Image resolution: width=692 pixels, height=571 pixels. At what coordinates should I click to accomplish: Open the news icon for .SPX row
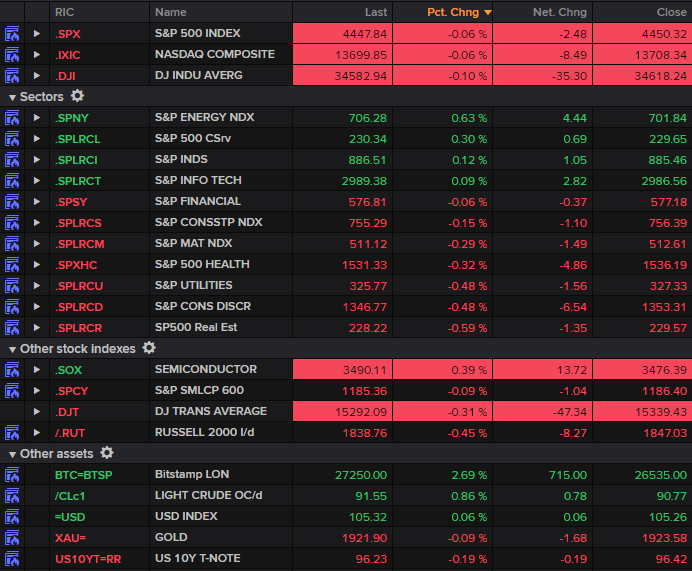(x=12, y=34)
